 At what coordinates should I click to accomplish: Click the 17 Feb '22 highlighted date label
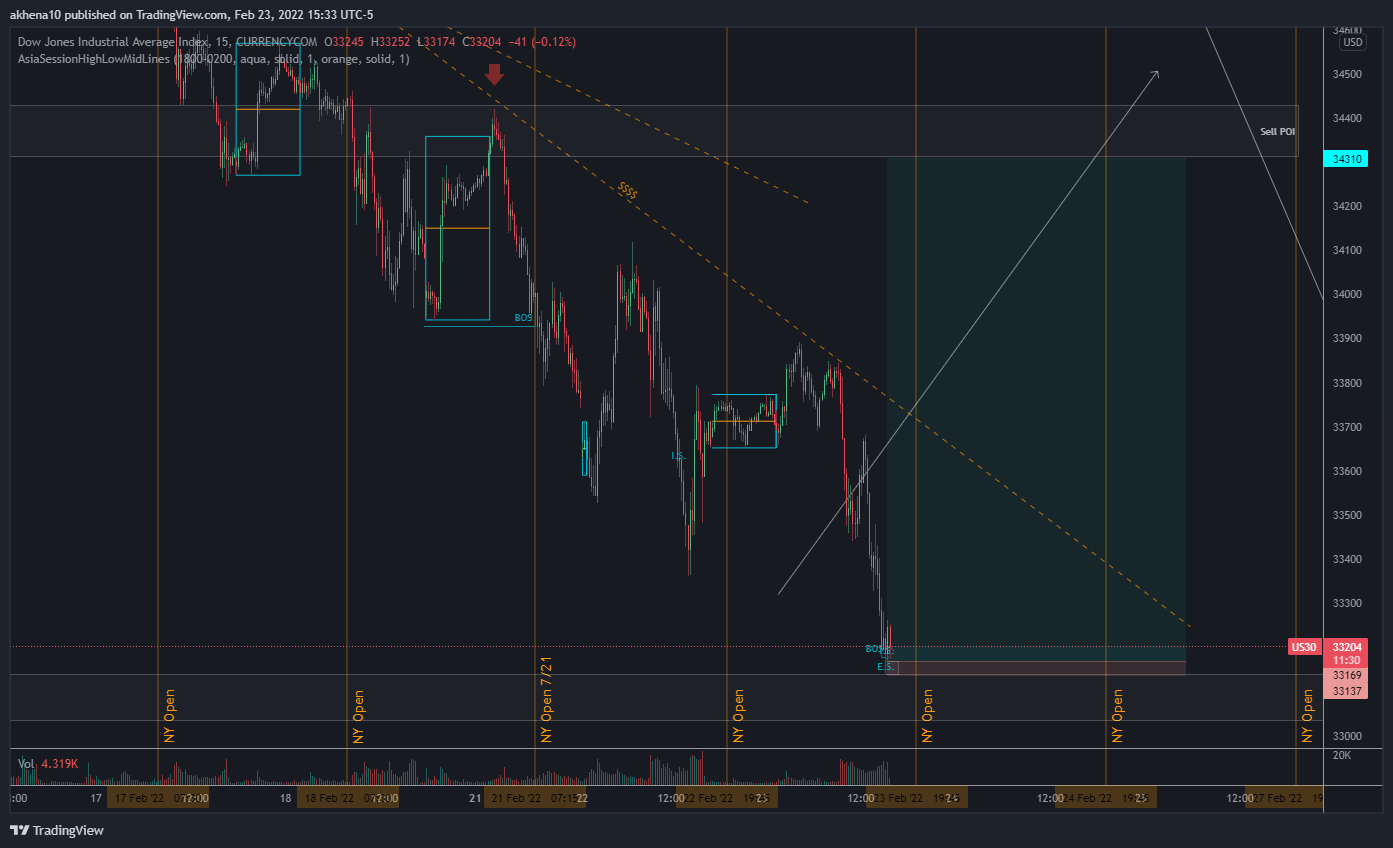[158, 798]
